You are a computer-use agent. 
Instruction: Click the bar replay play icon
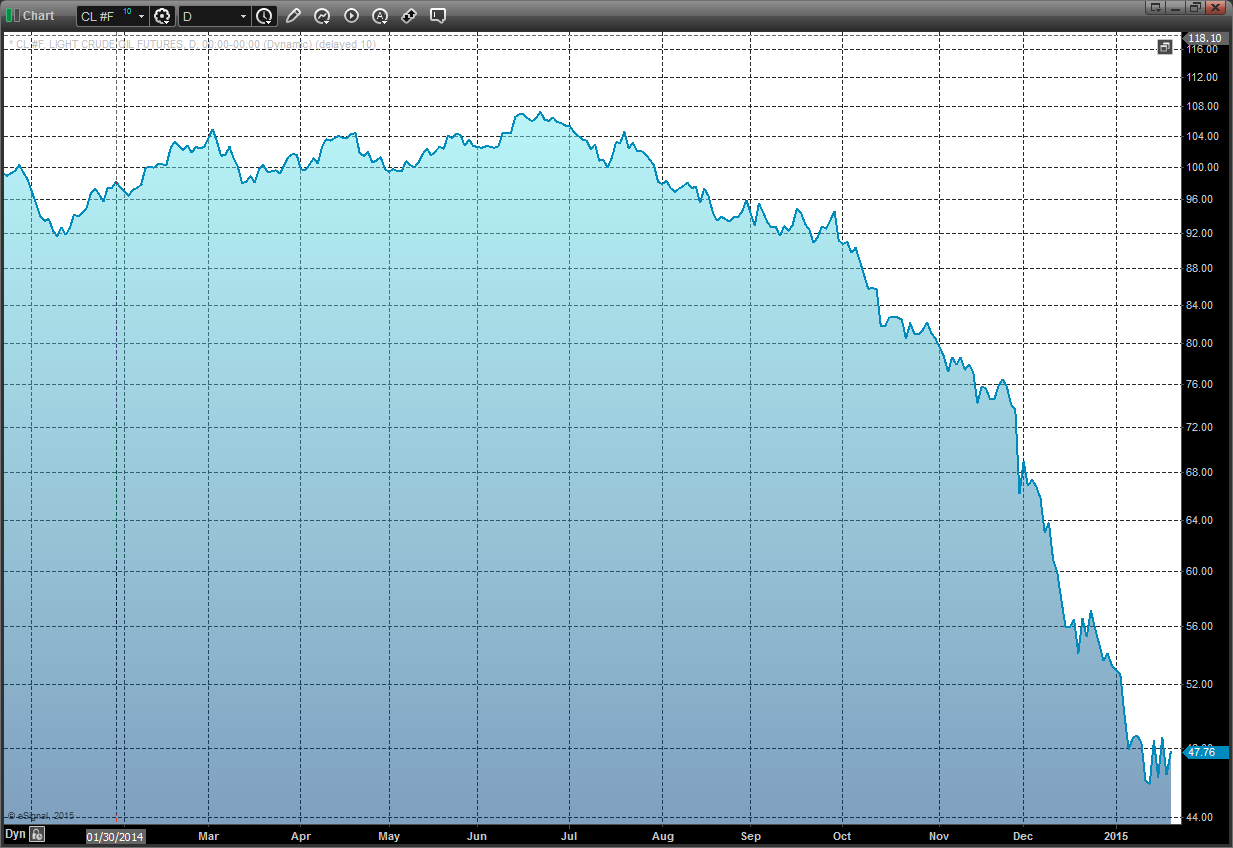pos(351,16)
